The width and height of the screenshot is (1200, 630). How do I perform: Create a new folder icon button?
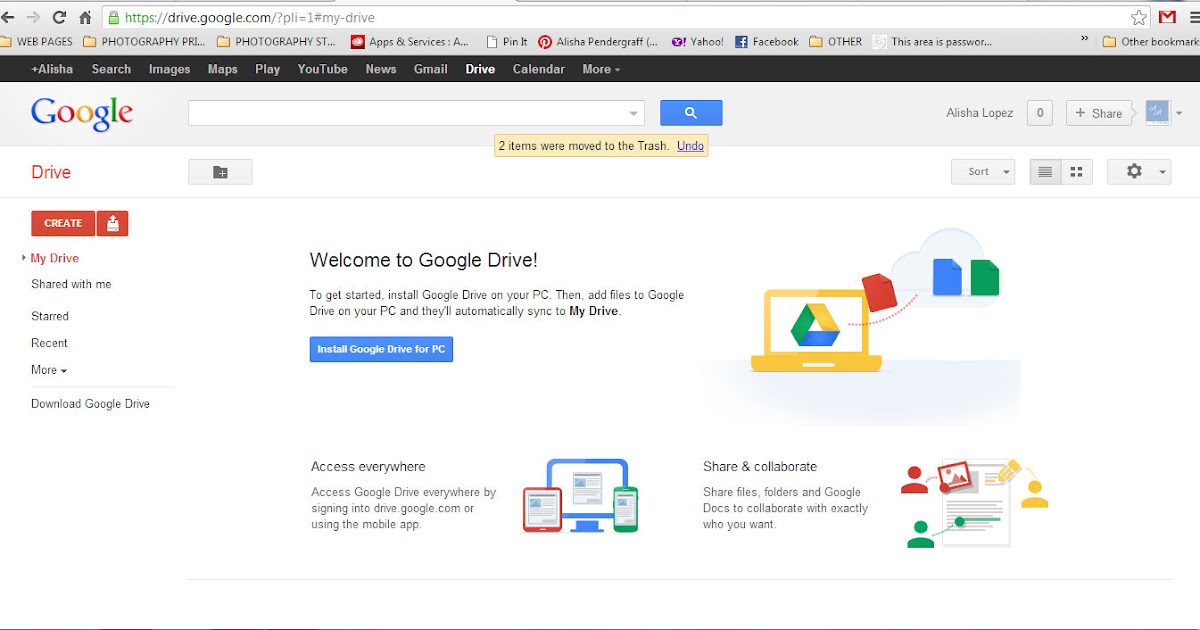pos(220,172)
